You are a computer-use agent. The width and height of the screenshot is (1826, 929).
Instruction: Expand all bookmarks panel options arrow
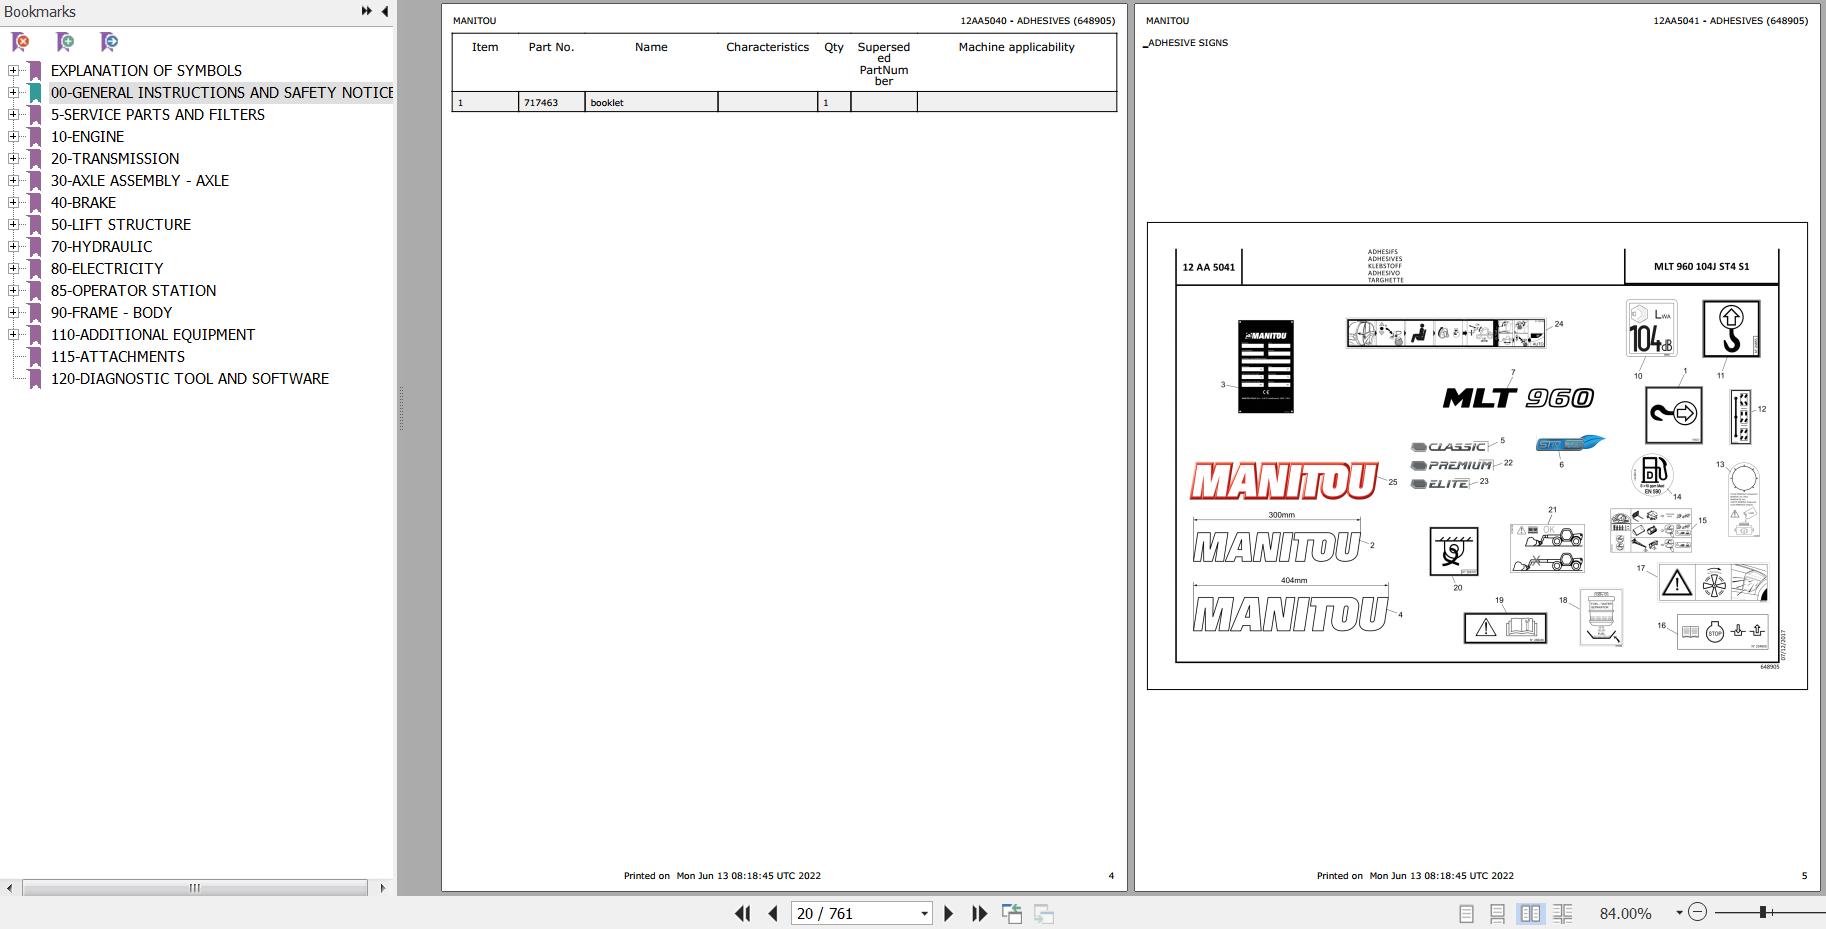click(366, 11)
